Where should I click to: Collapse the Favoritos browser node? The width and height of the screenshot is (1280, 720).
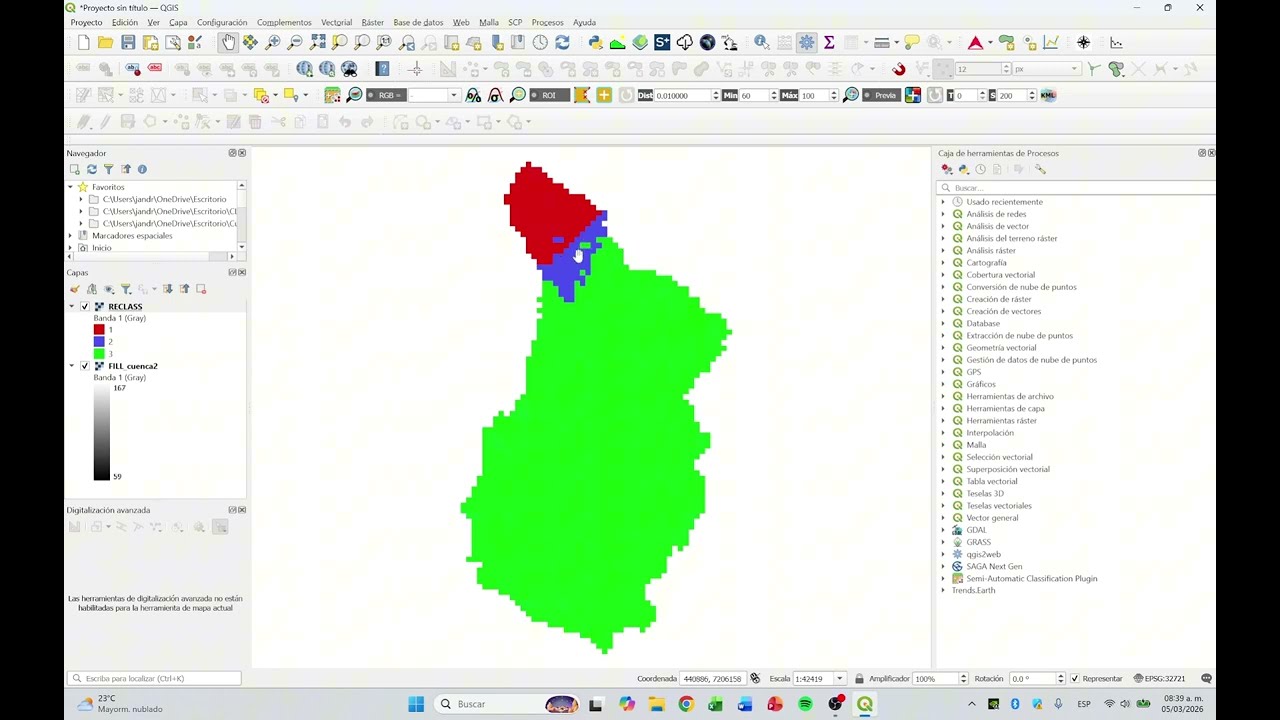(x=71, y=187)
